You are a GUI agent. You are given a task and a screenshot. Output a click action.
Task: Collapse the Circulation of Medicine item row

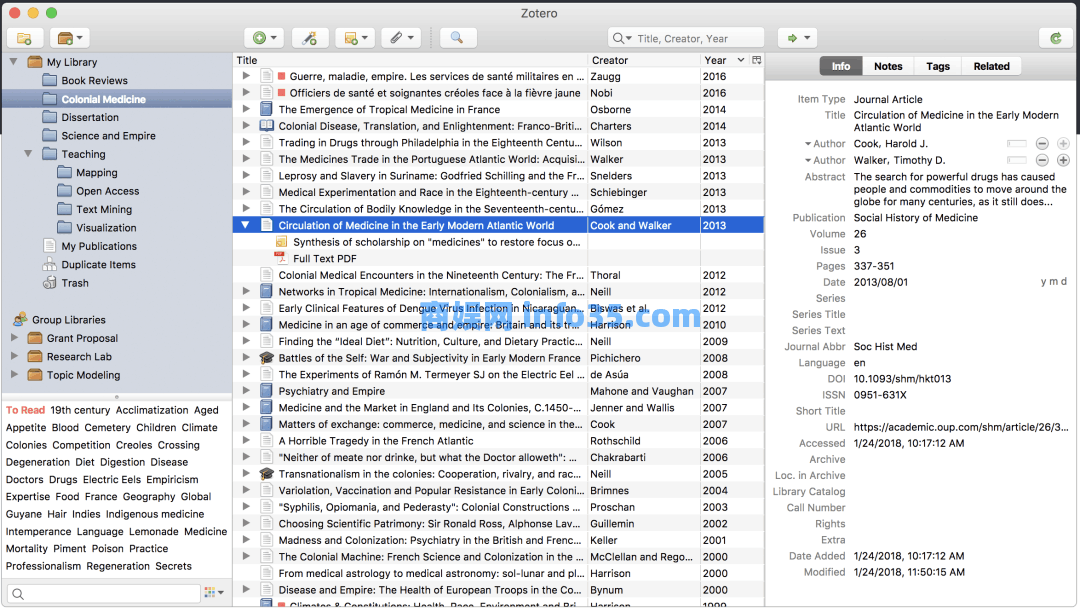245,225
